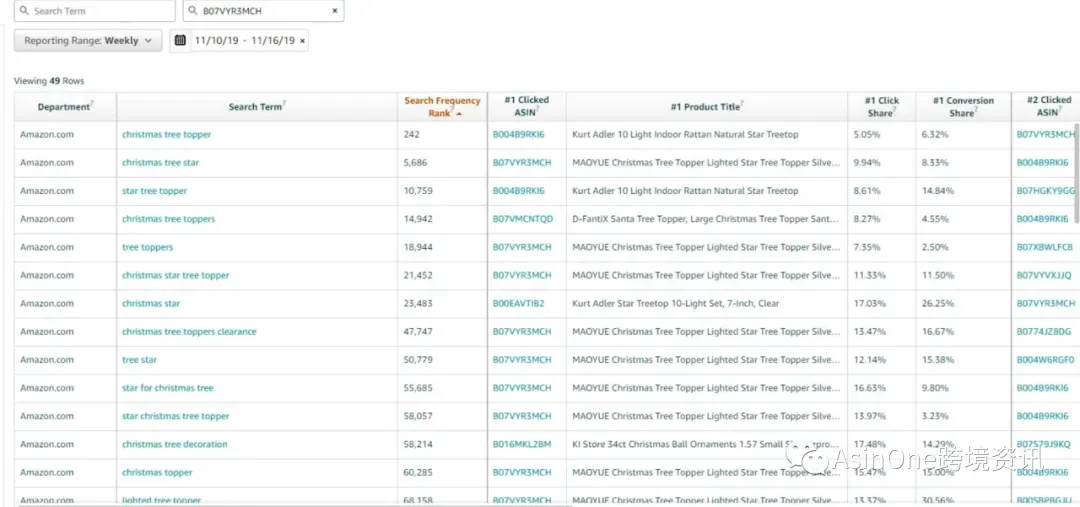Open the Reporting Range Weekly dropdown
Viewport: 1080px width, 507px height.
coord(88,41)
